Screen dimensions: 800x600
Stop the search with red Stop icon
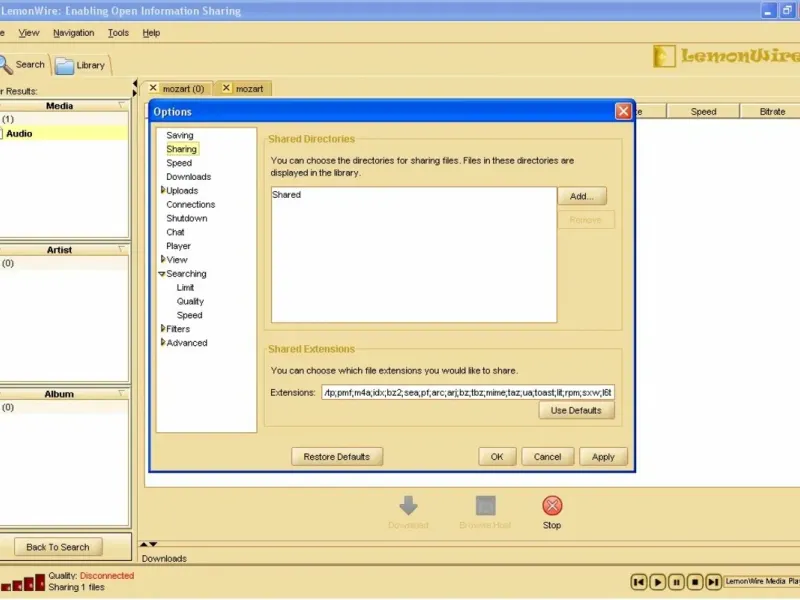click(552, 506)
